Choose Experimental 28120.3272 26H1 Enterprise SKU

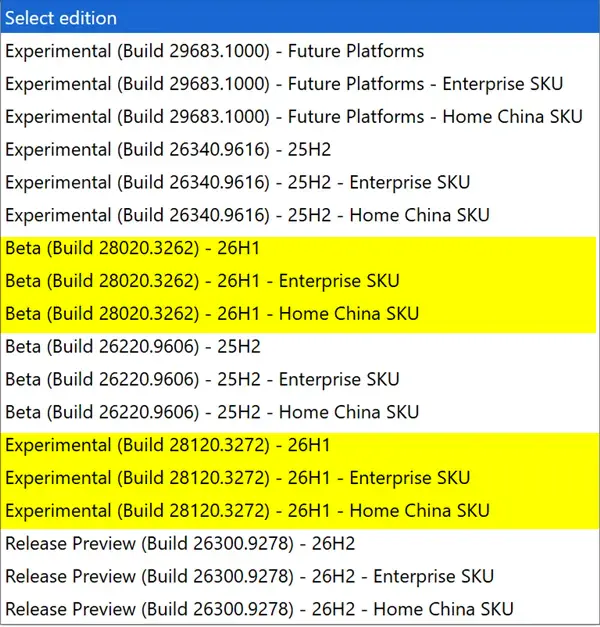coord(300,477)
